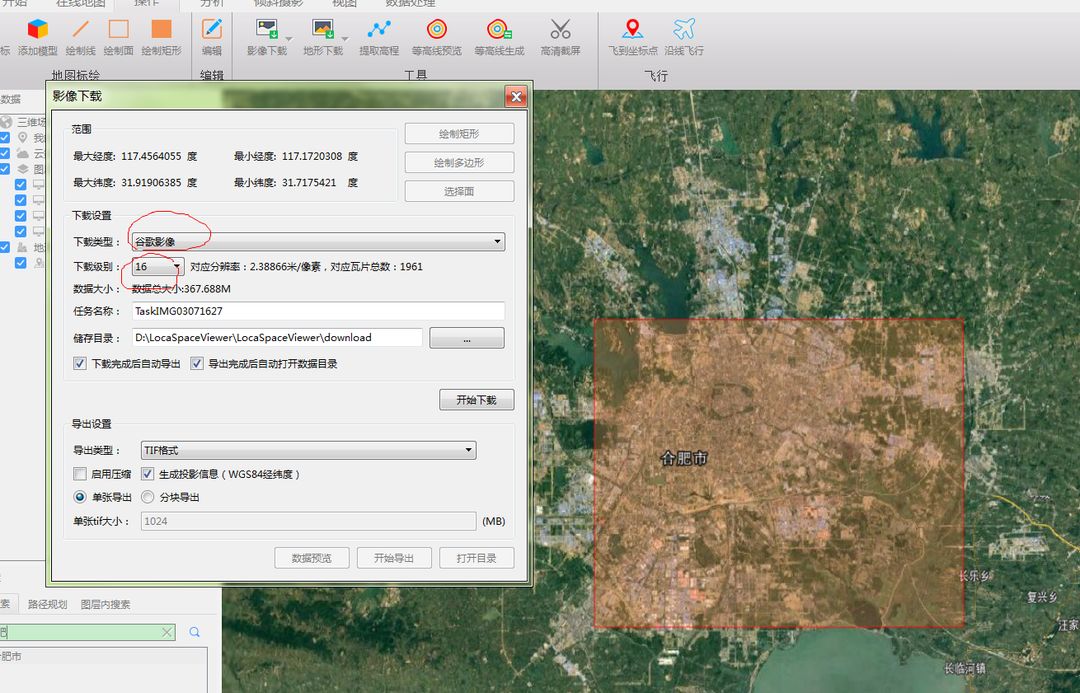The width and height of the screenshot is (1080, 693).
Task: Uncheck 下载完成后自动导出 checkbox
Action: tap(80, 364)
